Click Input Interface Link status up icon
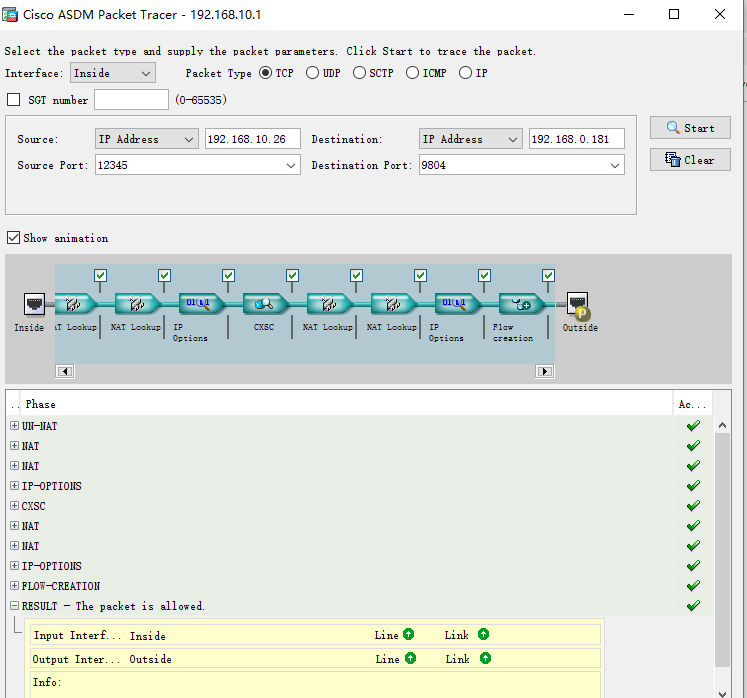 pos(483,634)
